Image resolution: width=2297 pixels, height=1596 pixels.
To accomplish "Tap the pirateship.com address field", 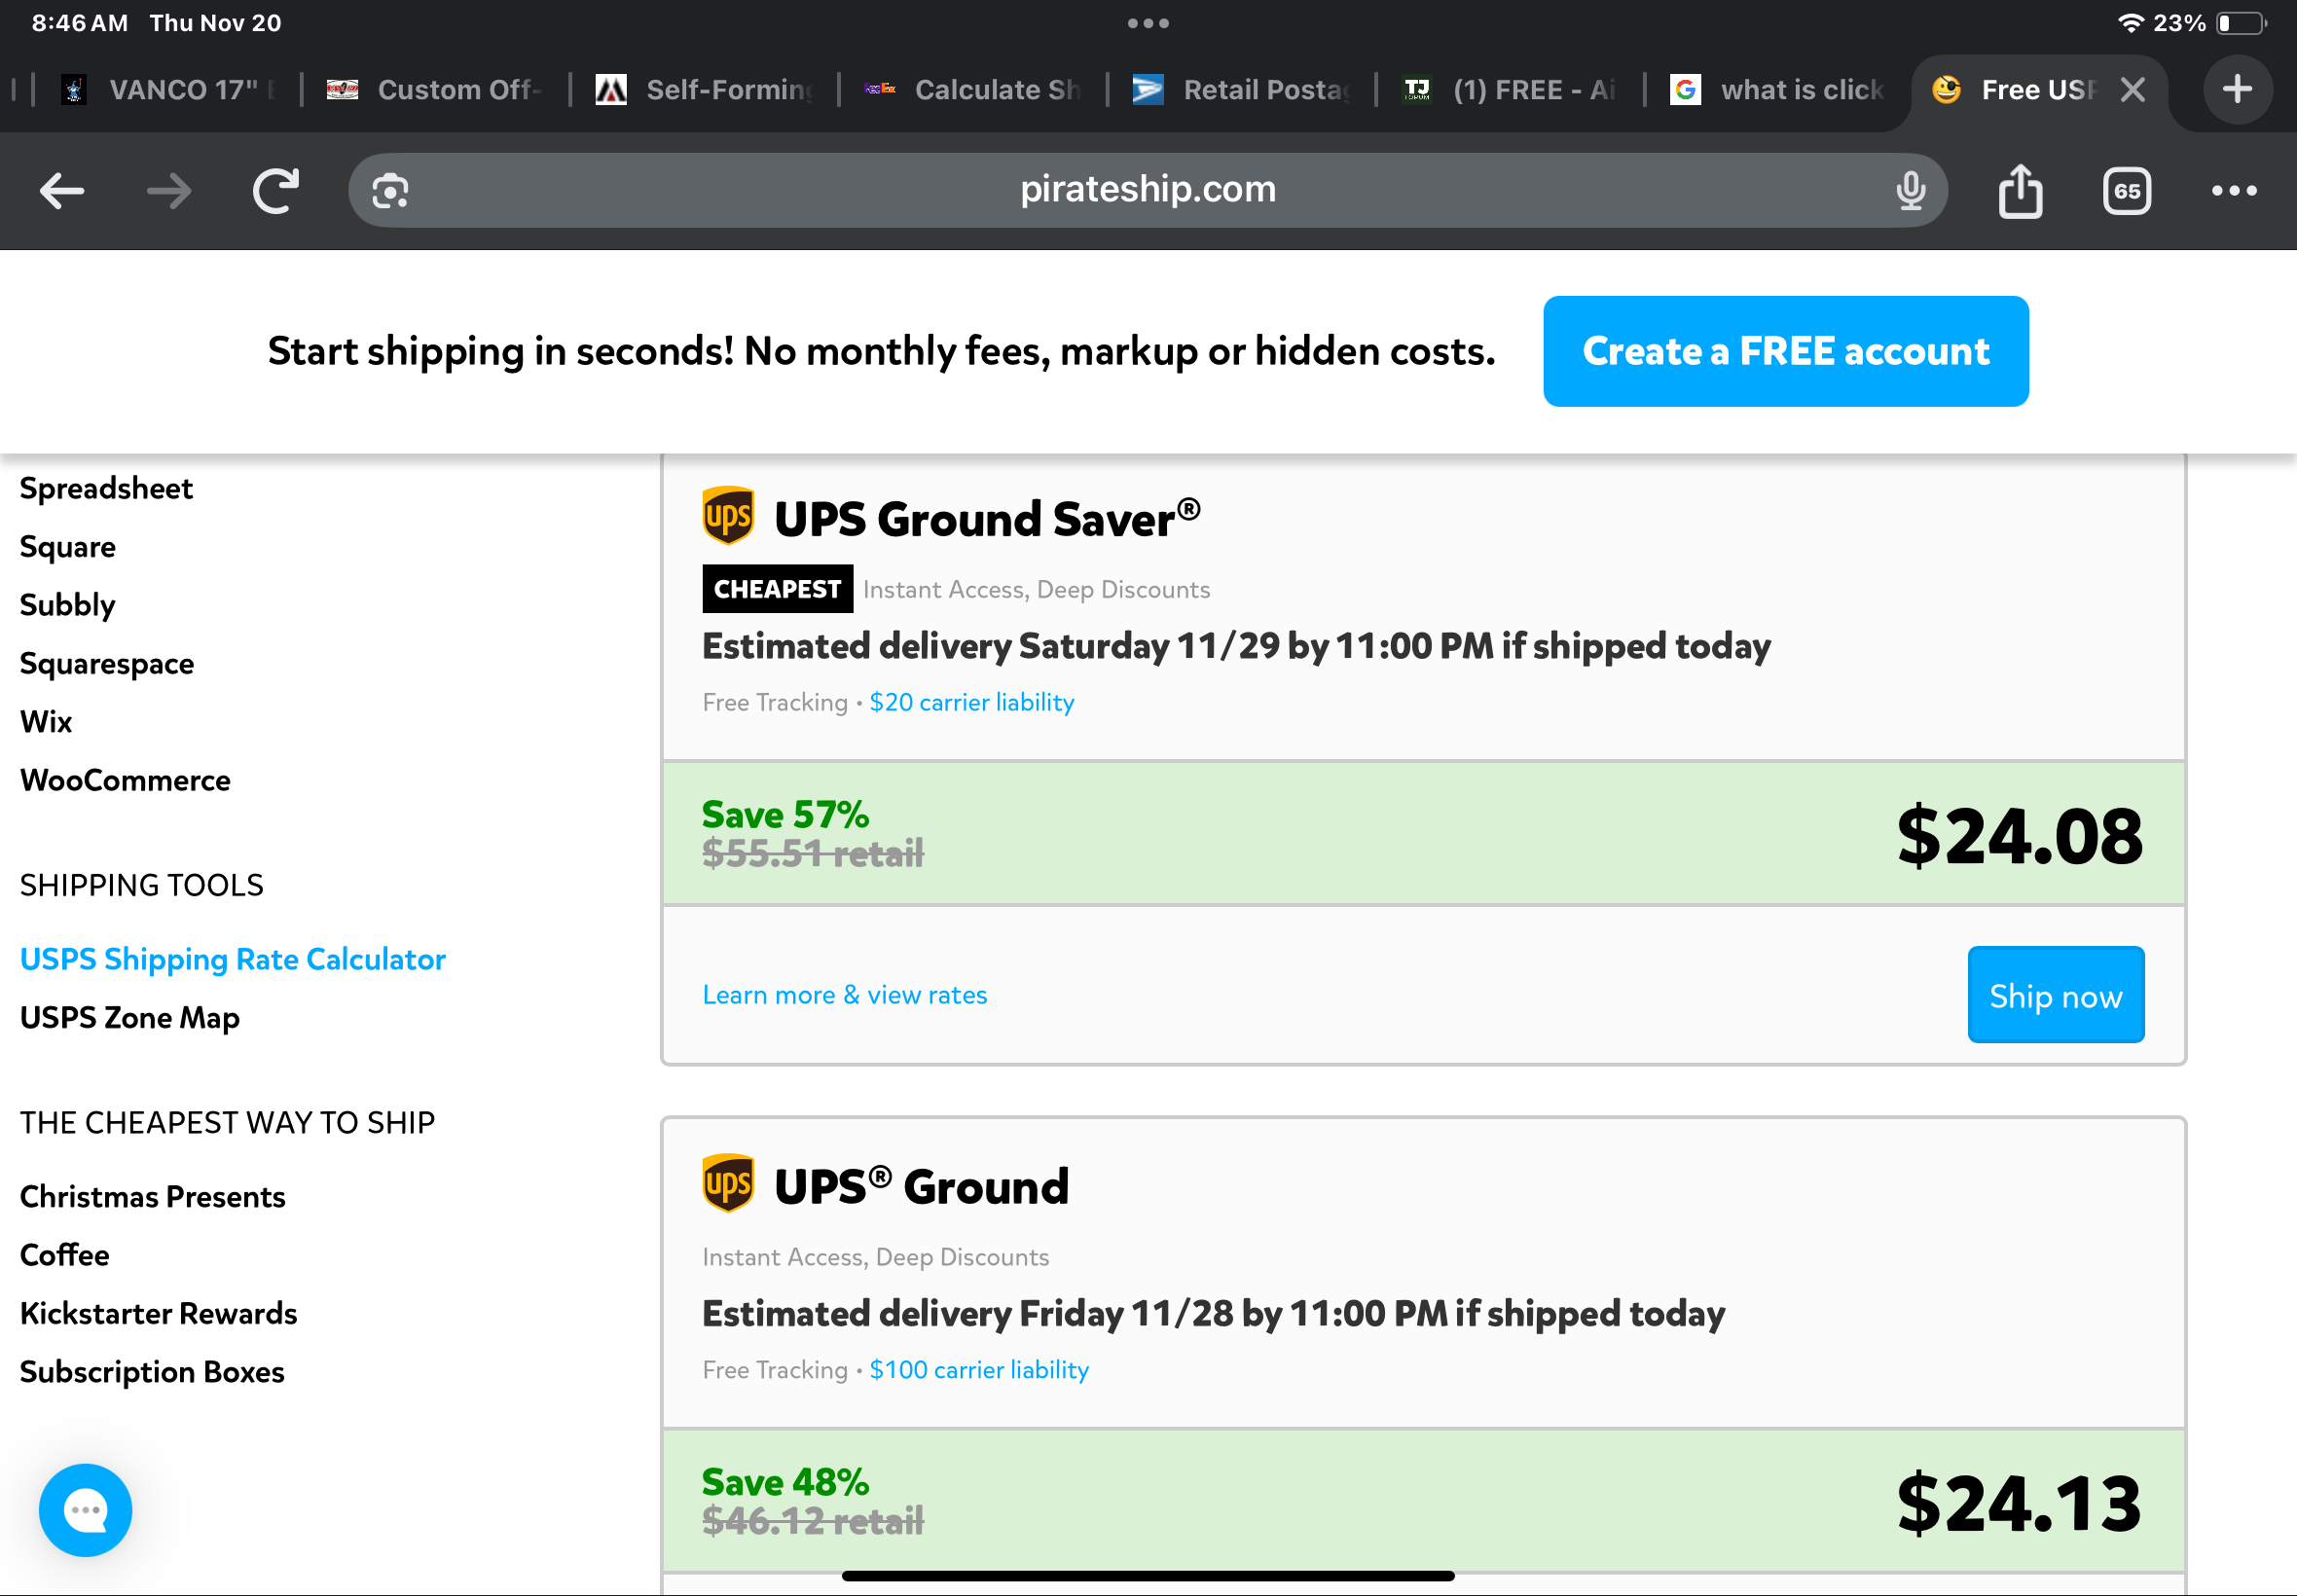I will (1147, 190).
